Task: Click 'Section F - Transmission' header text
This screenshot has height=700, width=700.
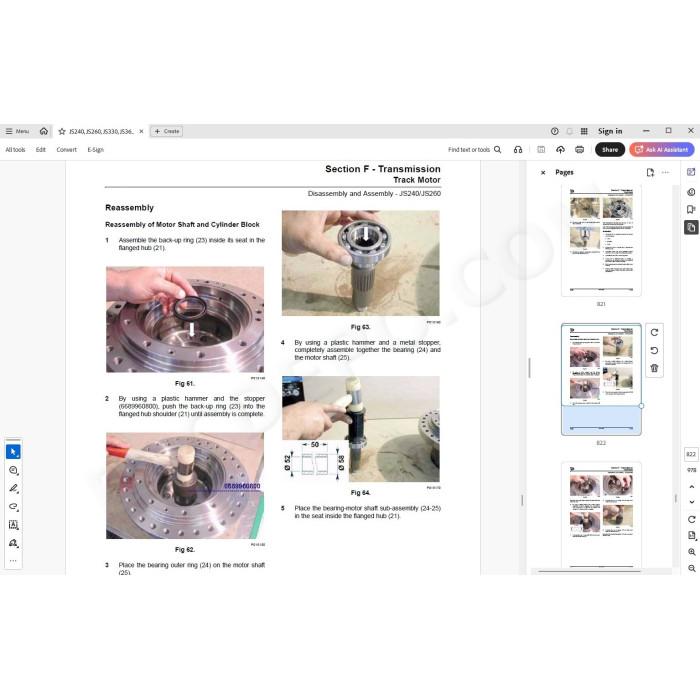Action: click(x=383, y=169)
